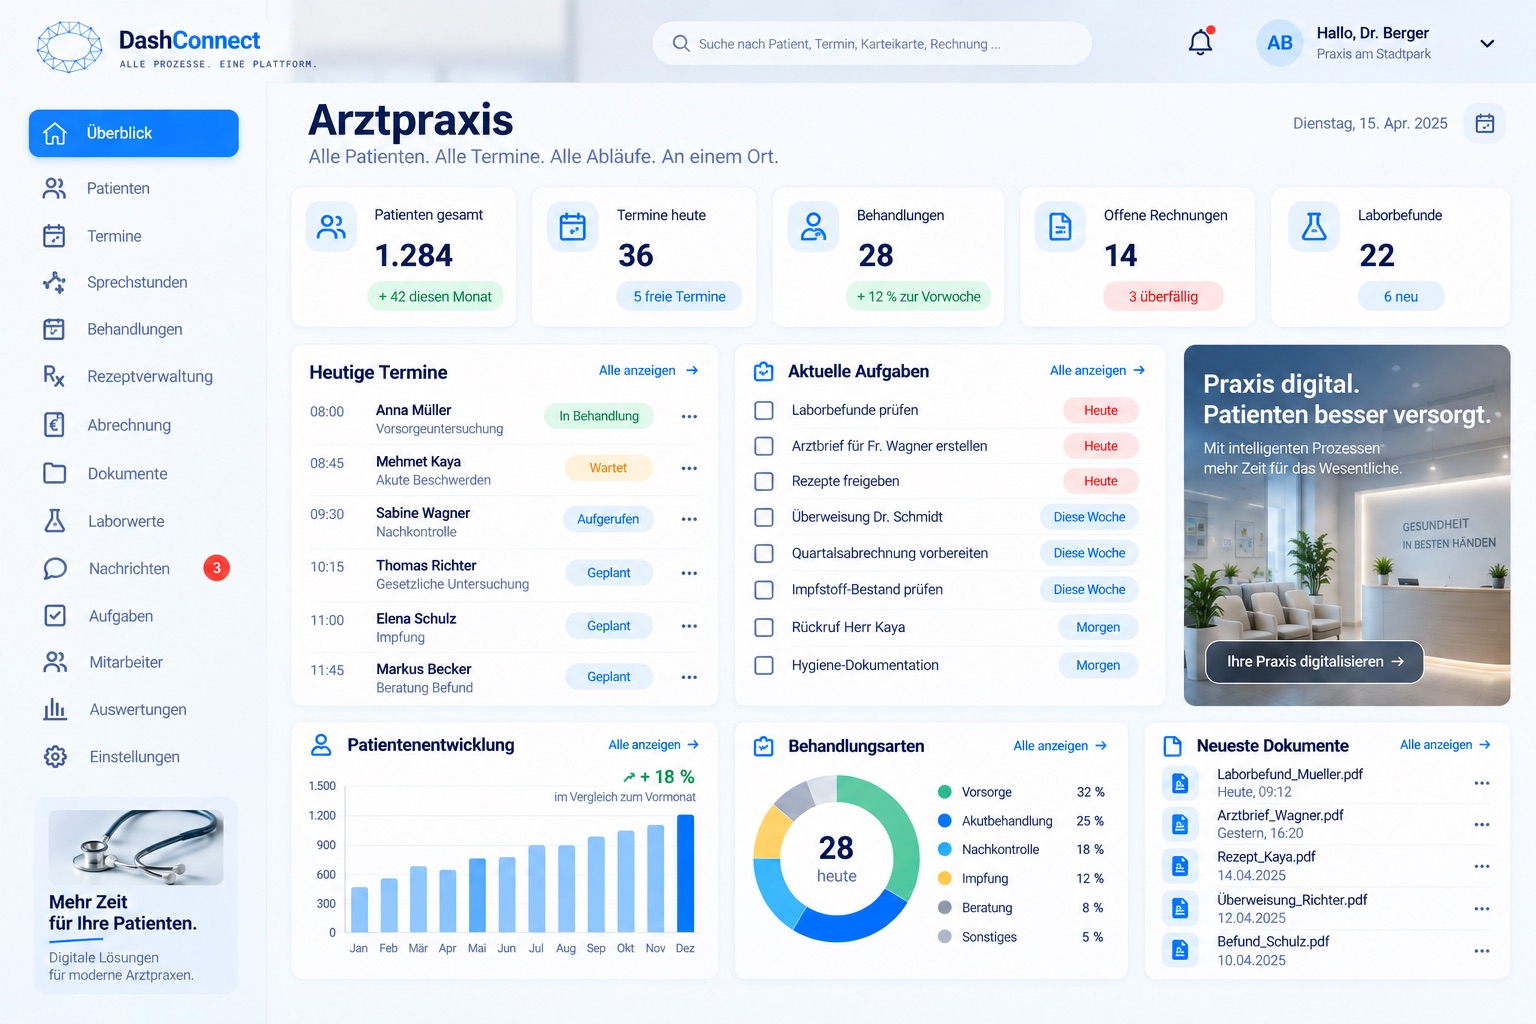Image resolution: width=1536 pixels, height=1024 pixels.
Task: Mark Überweisung Dr. Schmidt as done
Action: coord(764,517)
